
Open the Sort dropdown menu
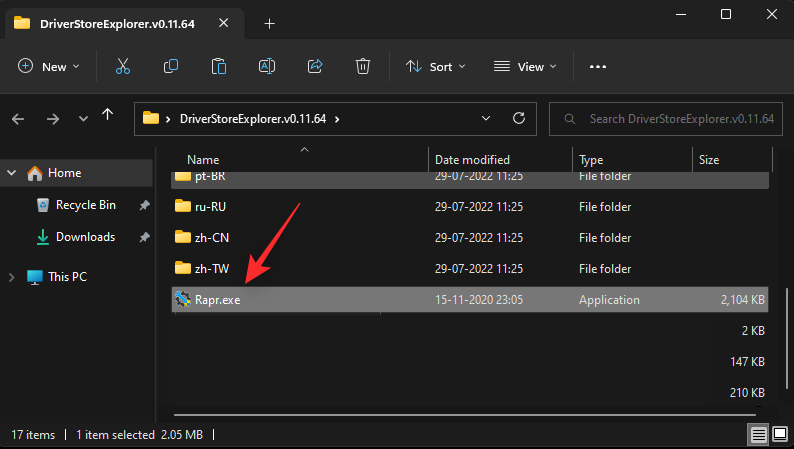(436, 67)
